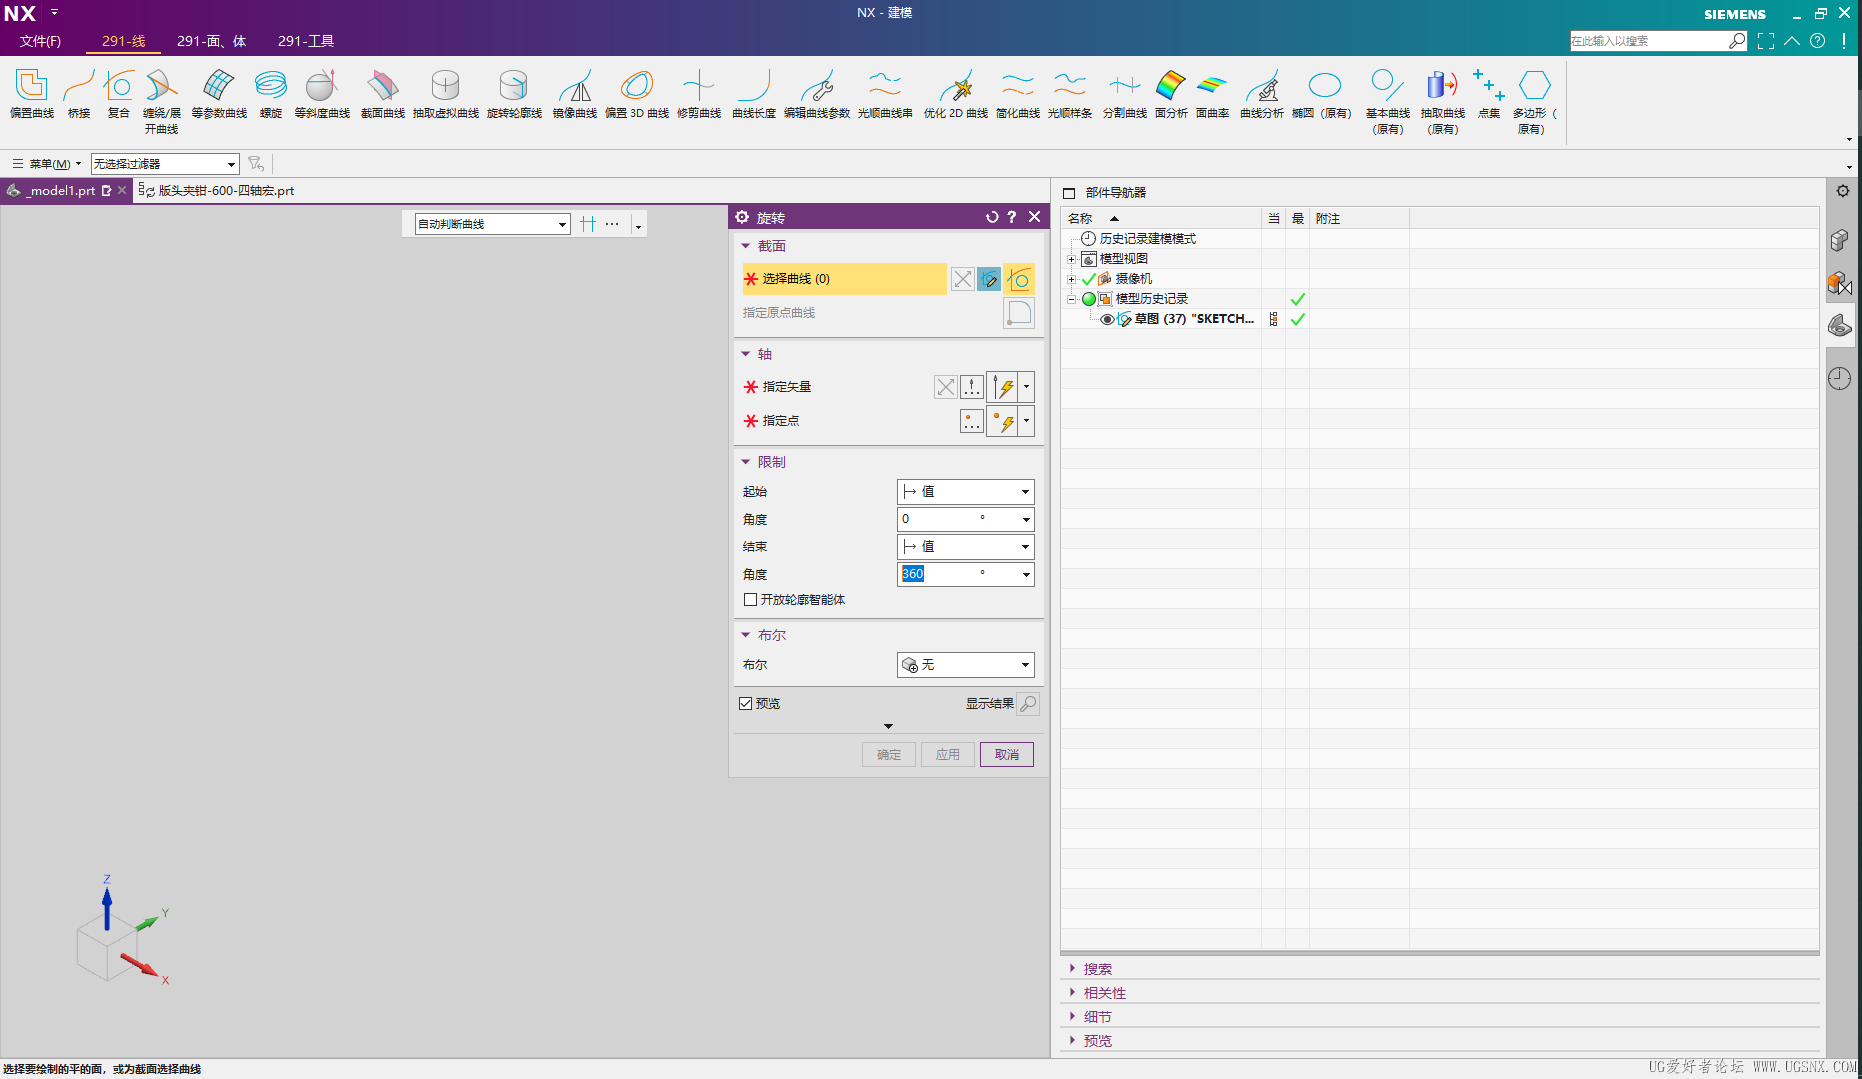Open the 自动判断曲线 curve rule dropdown

(x=492, y=224)
